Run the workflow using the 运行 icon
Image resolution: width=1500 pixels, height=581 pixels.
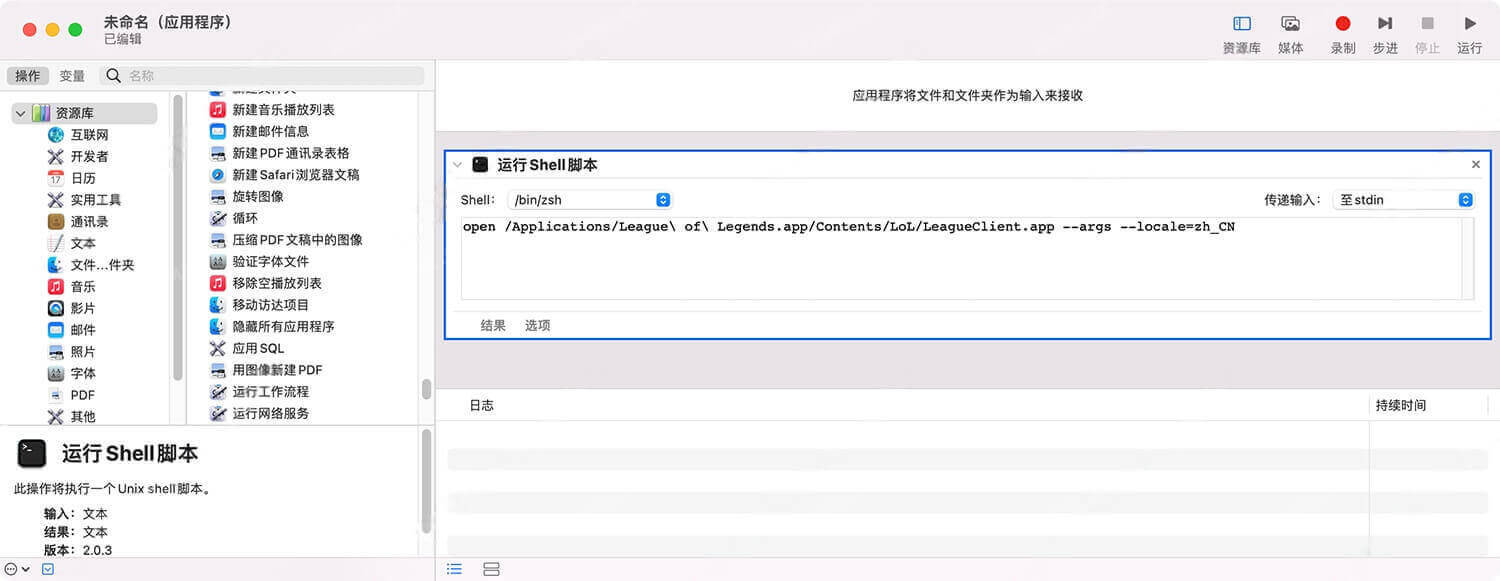click(x=1470, y=25)
